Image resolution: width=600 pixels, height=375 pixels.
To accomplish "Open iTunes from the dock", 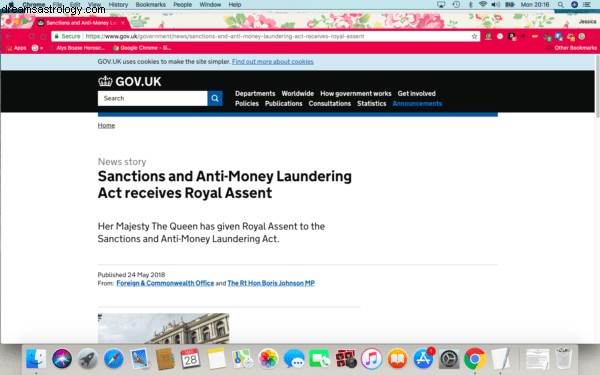I will 371,359.
